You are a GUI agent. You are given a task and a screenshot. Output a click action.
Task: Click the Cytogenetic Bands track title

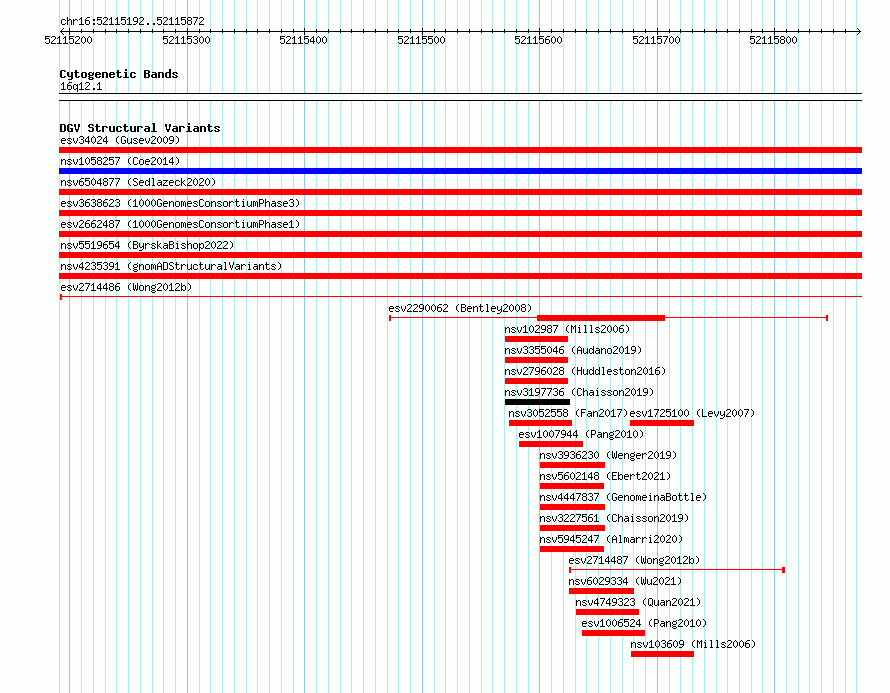pos(119,74)
